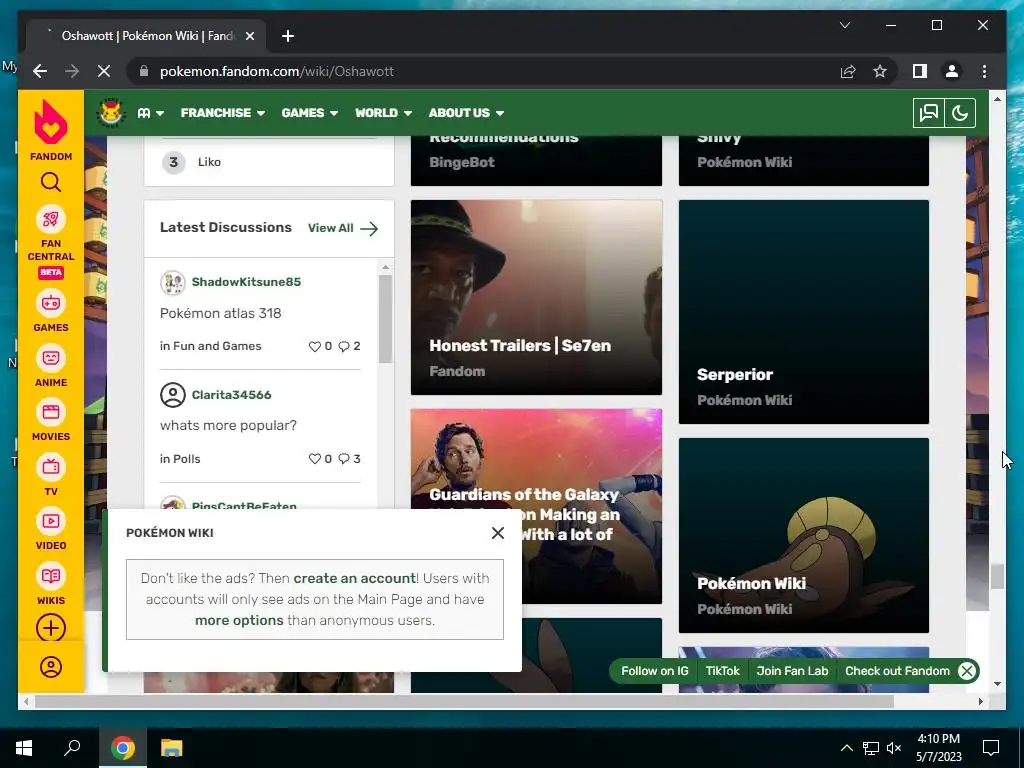This screenshot has height=768, width=1024.
Task: Show hidden system tray icons
Action: [846, 748]
